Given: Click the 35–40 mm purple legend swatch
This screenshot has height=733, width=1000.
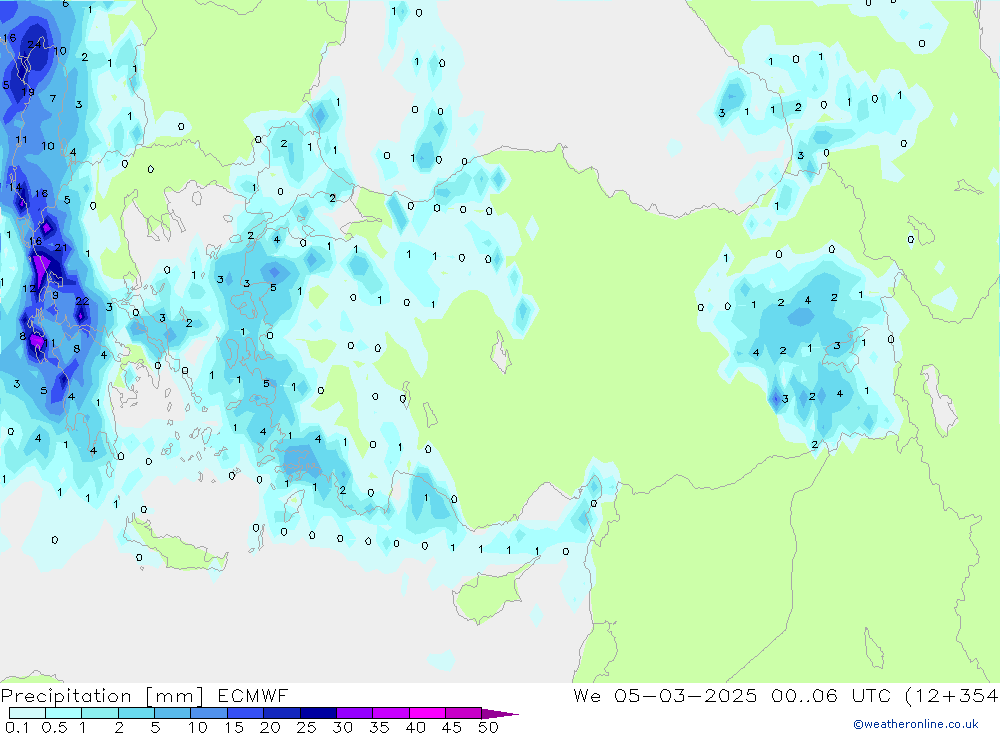Looking at the screenshot, I should (x=390, y=713).
